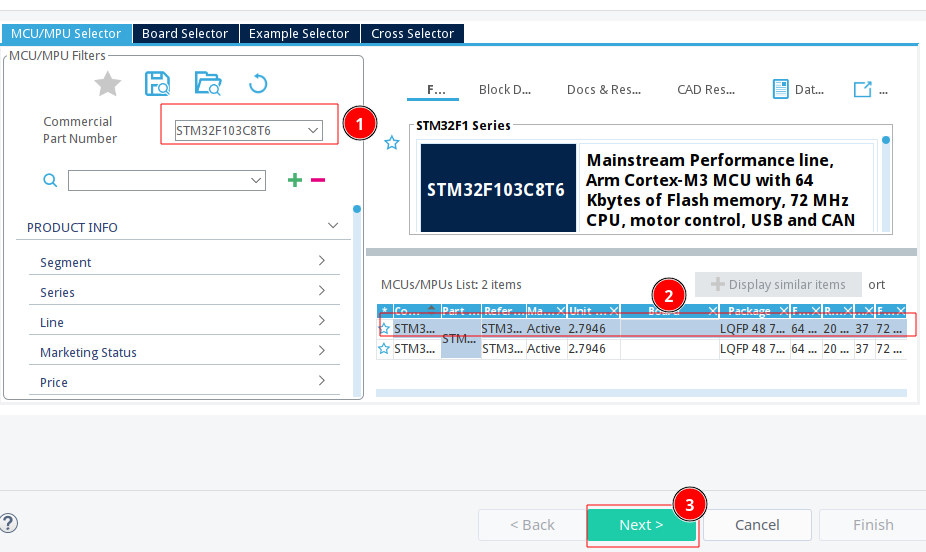
Task: Open the Datasheet document icon
Action: [780, 89]
